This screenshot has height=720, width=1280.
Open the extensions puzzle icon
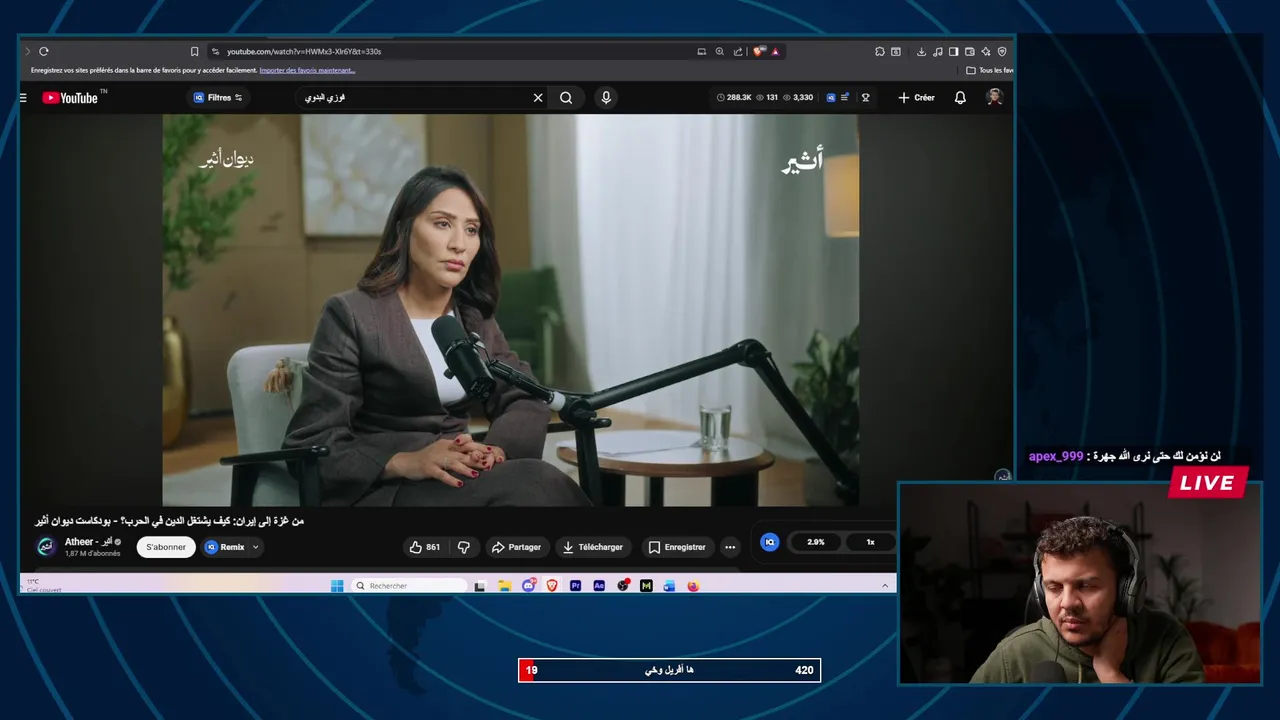coord(879,51)
